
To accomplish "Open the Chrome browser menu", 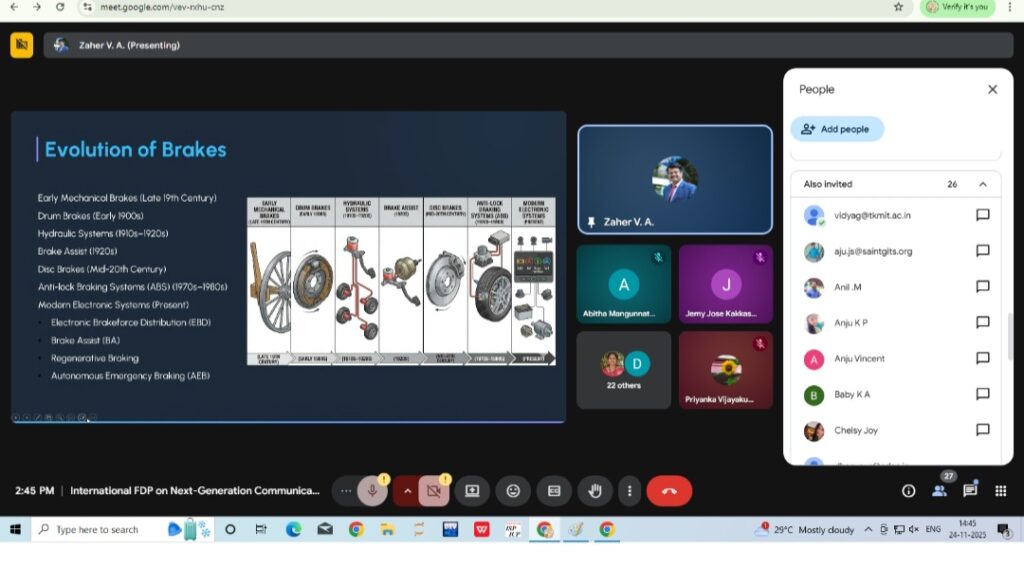I will tap(1009, 7).
